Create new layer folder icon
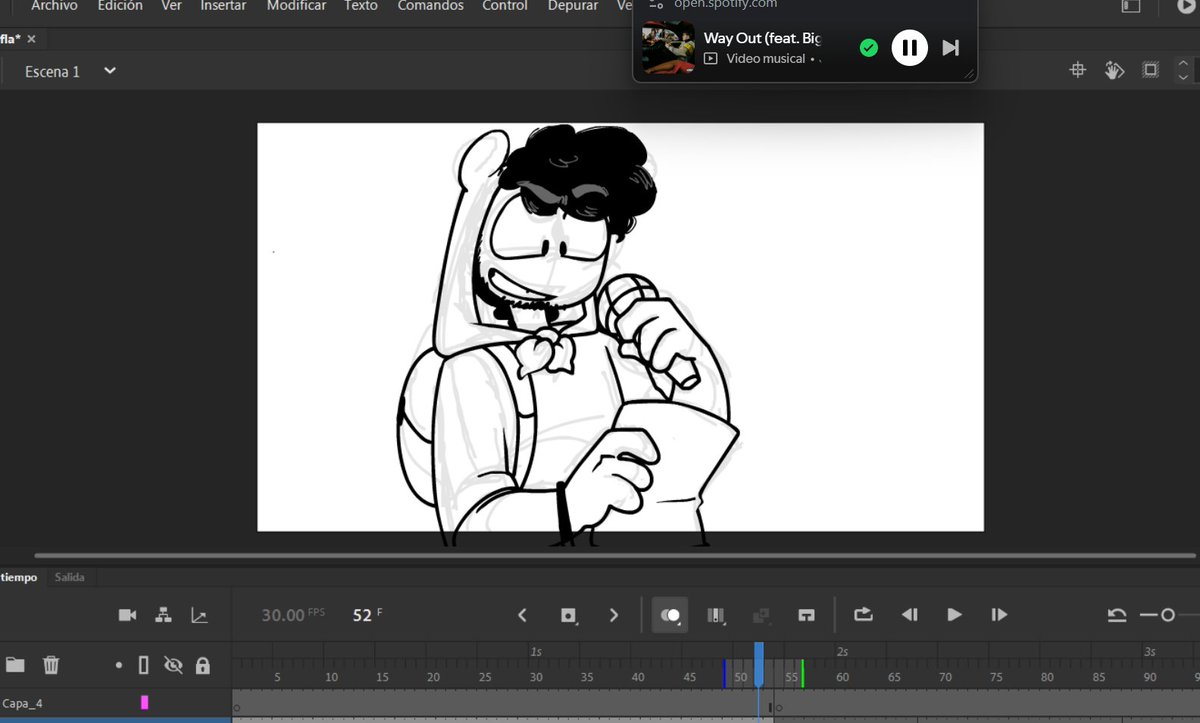Screen dimensions: 1200x723 [15, 664]
